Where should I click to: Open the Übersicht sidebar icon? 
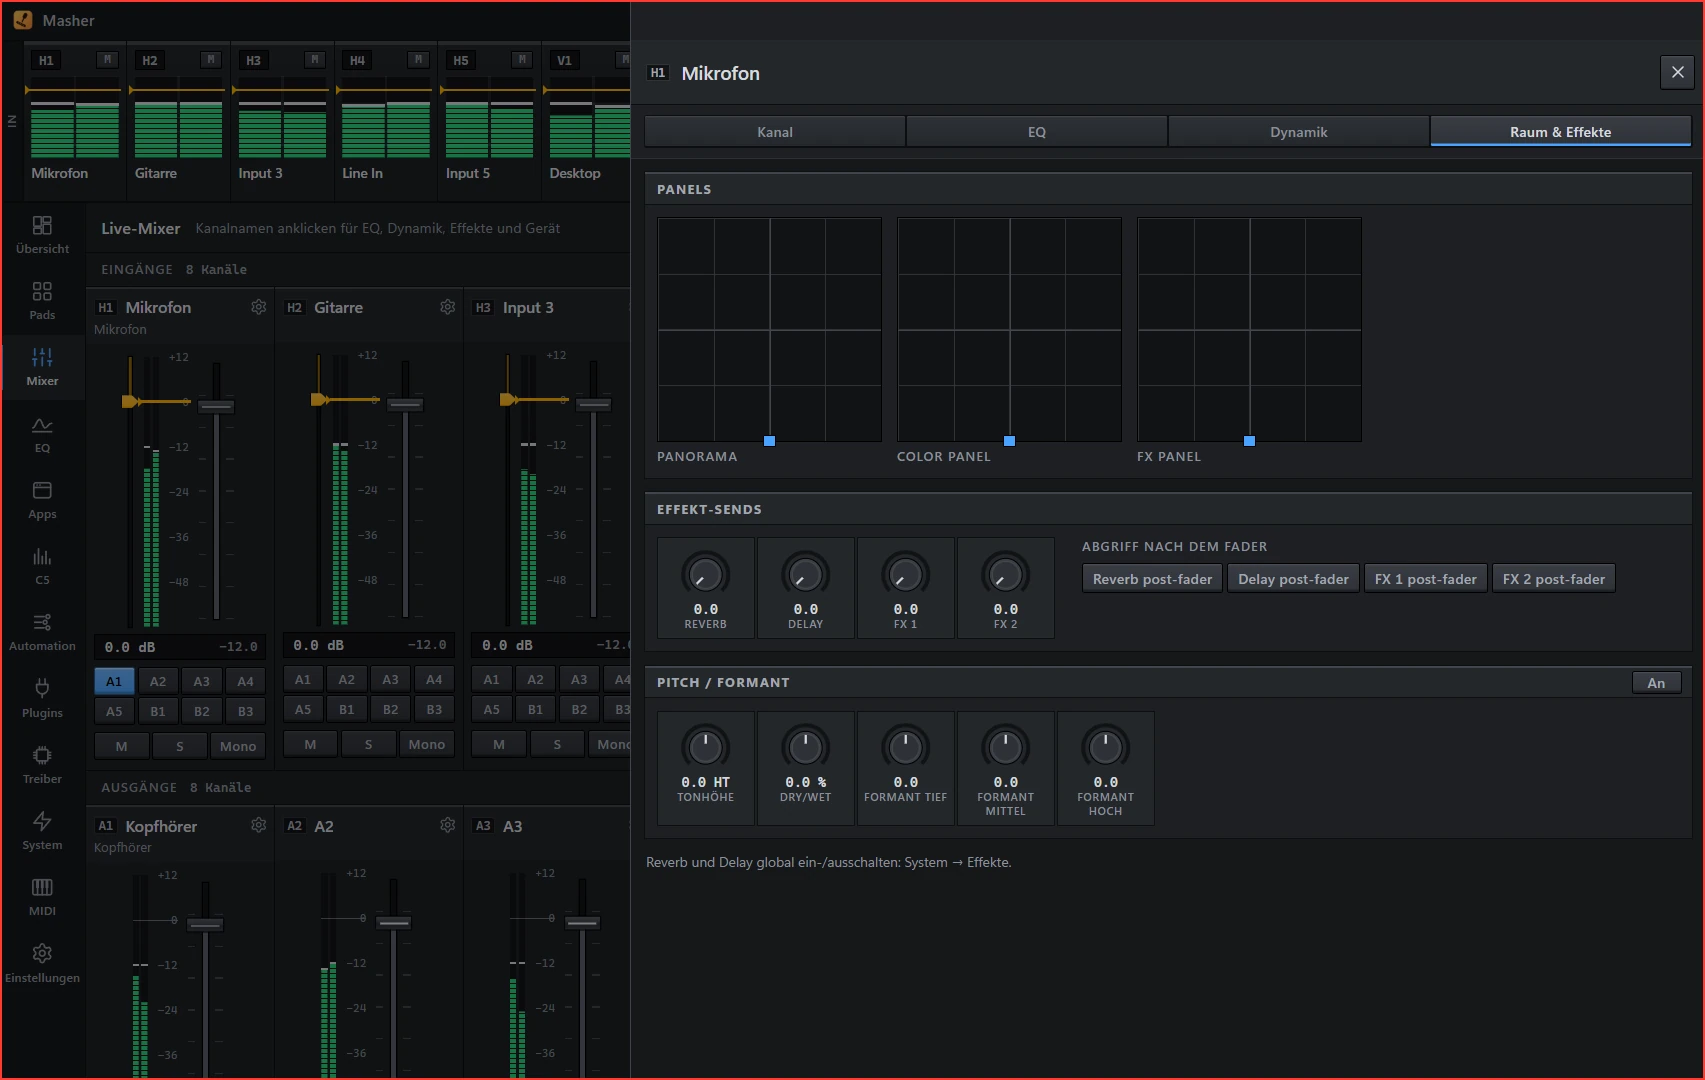click(x=42, y=235)
